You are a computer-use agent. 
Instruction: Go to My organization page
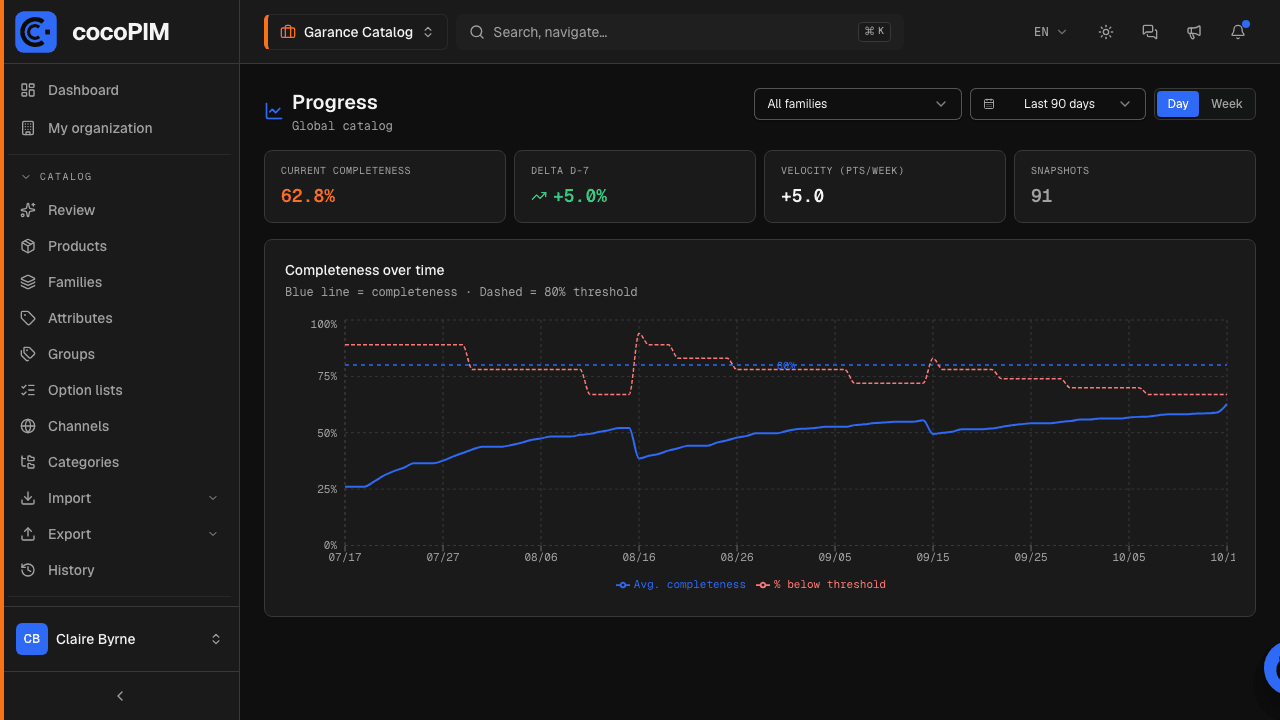tap(120, 128)
